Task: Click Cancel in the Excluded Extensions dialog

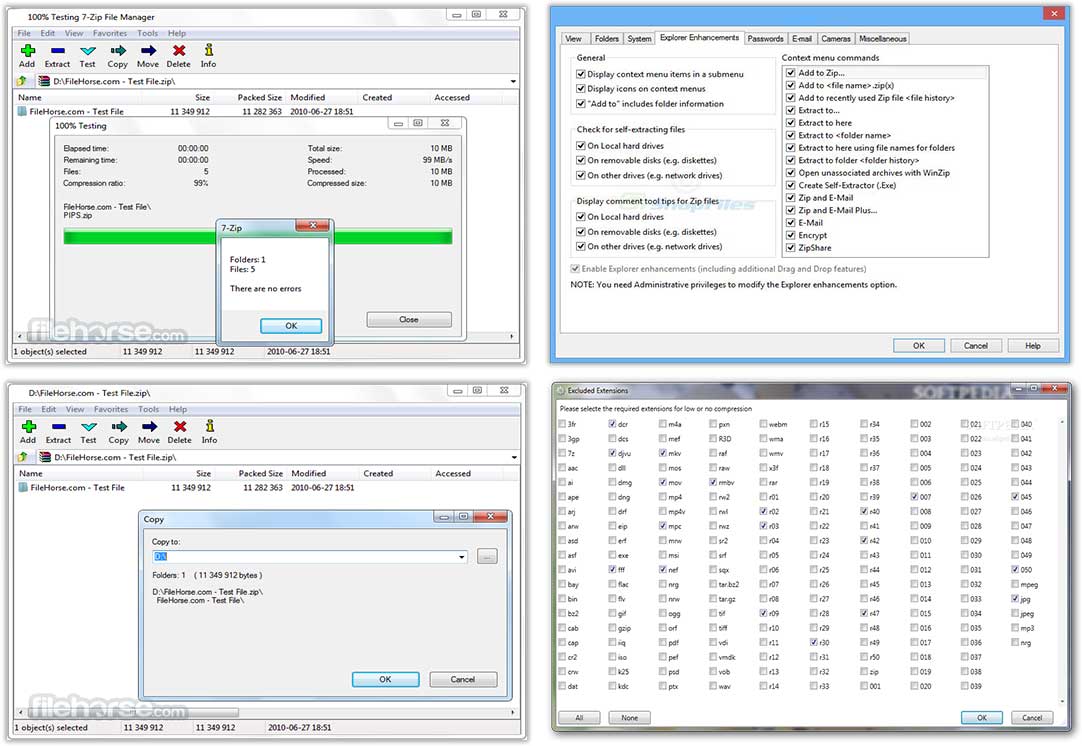Action: pyautogui.click(x=1032, y=718)
